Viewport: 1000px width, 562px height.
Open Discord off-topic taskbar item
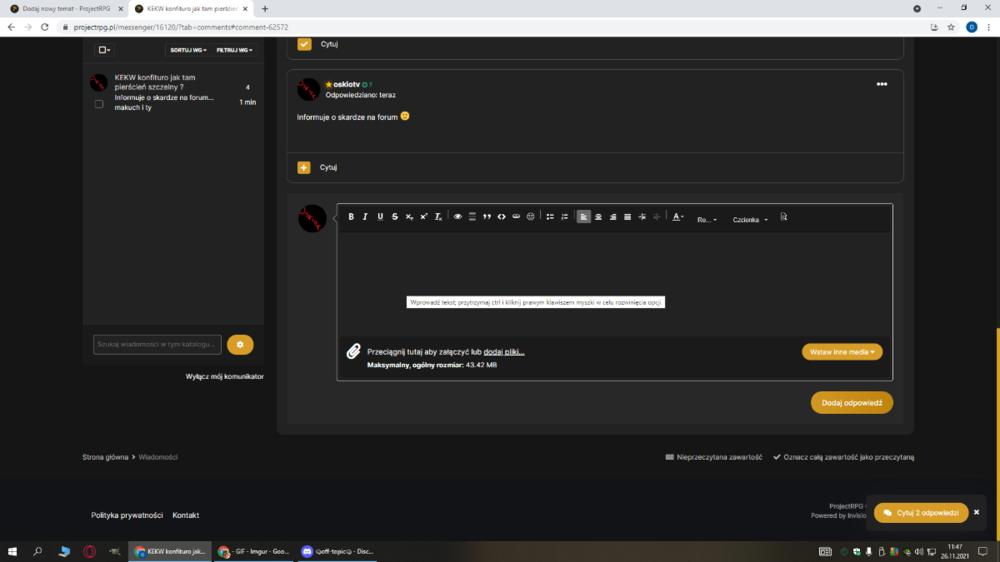(337, 551)
